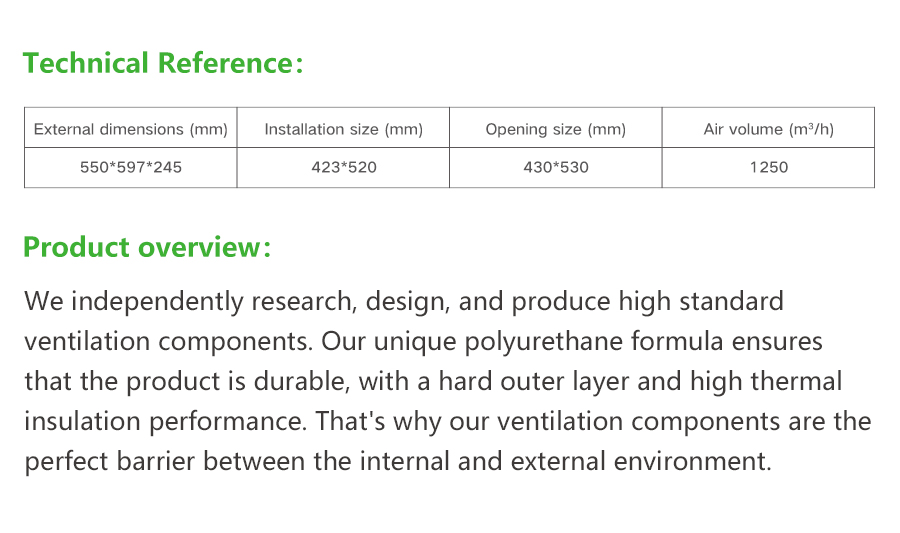
Task: Click the 1250 air volume value
Action: pos(769,168)
